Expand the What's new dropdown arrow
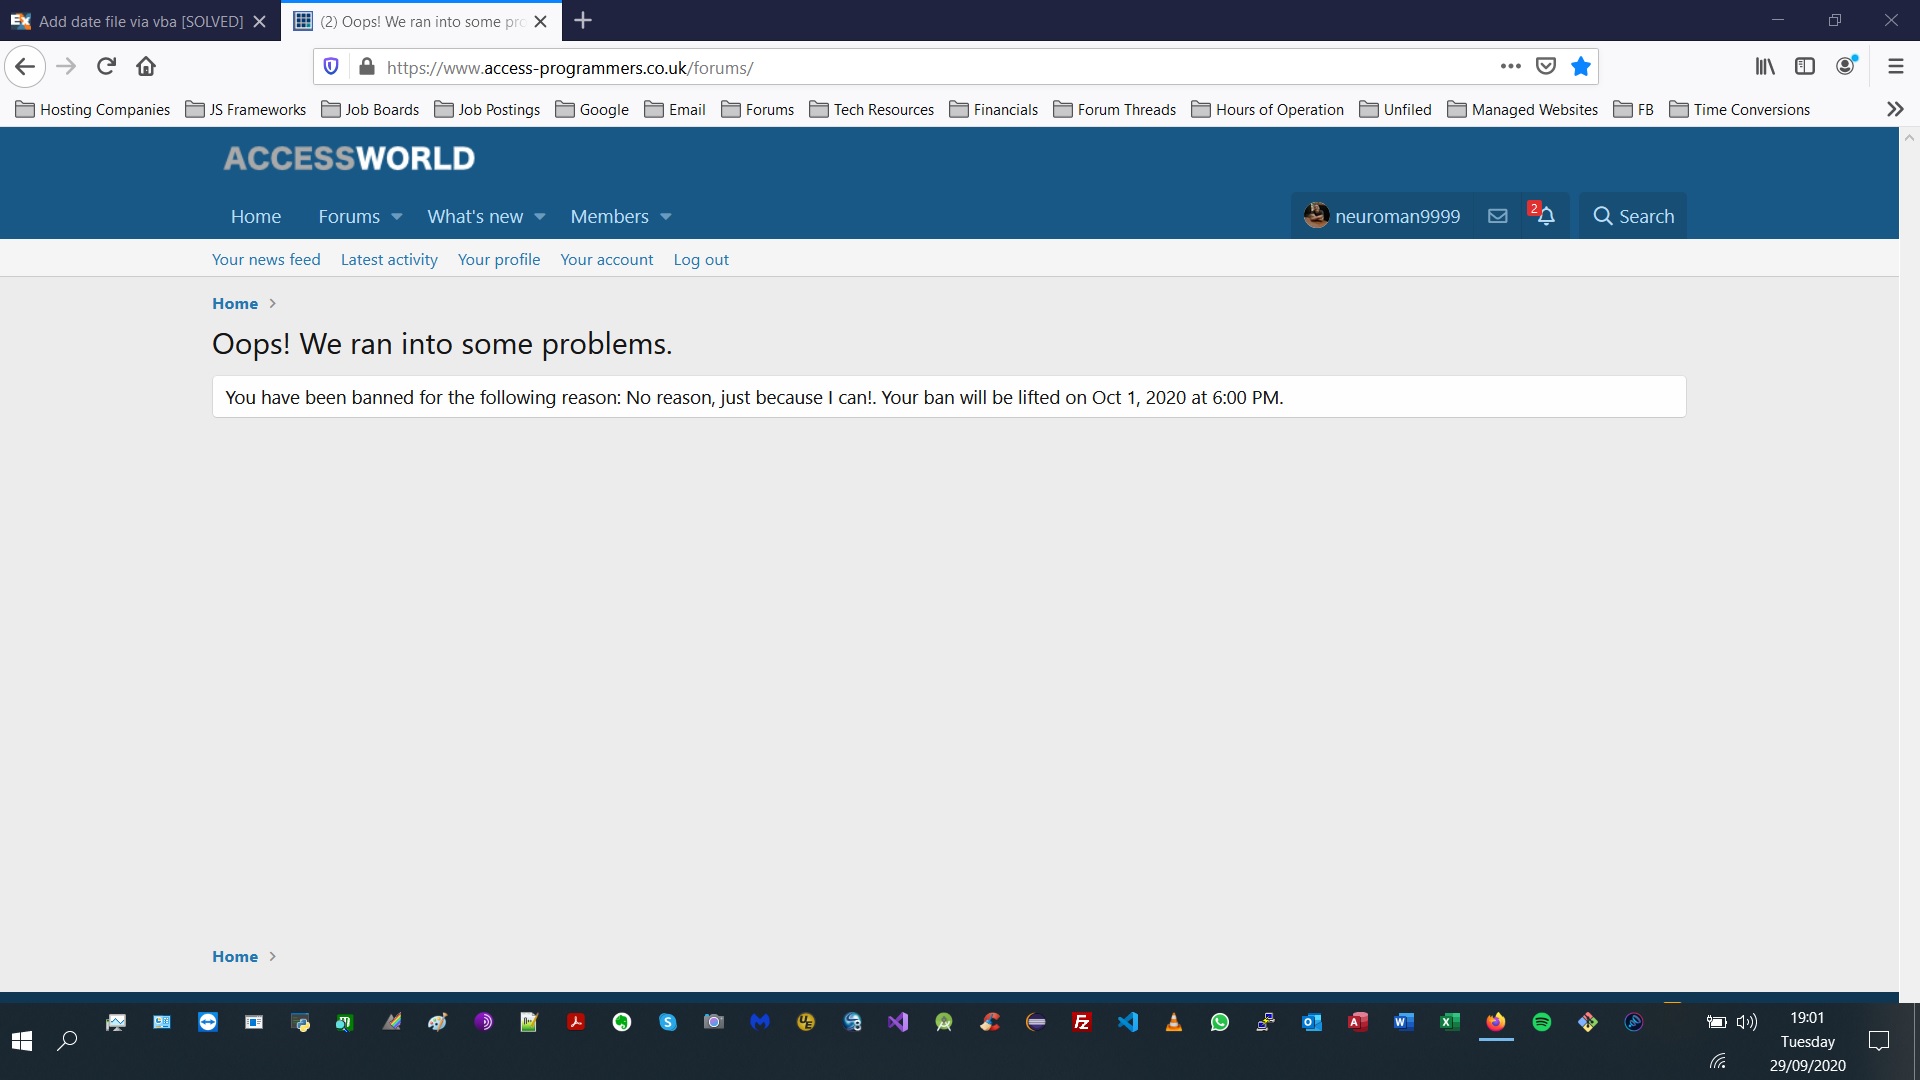 [540, 217]
